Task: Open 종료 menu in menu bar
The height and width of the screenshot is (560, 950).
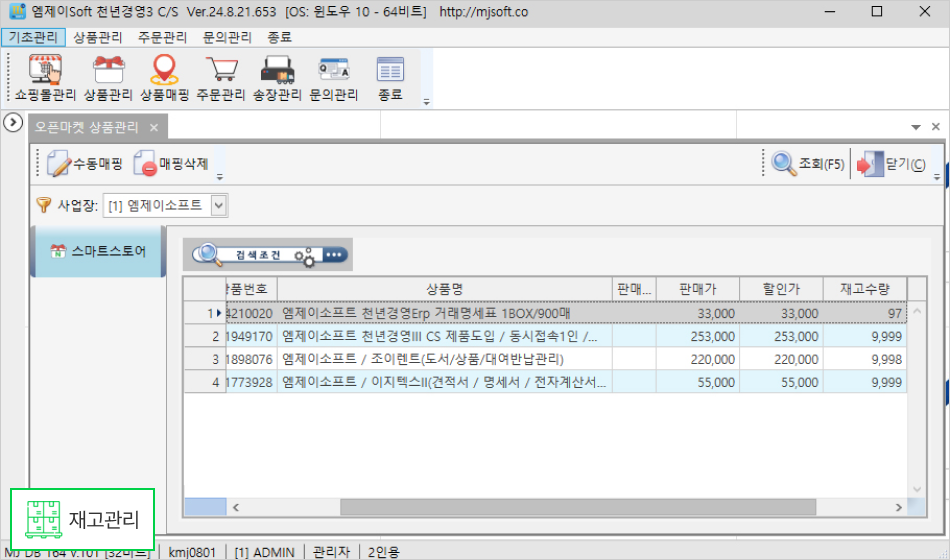Action: pyautogui.click(x=279, y=37)
